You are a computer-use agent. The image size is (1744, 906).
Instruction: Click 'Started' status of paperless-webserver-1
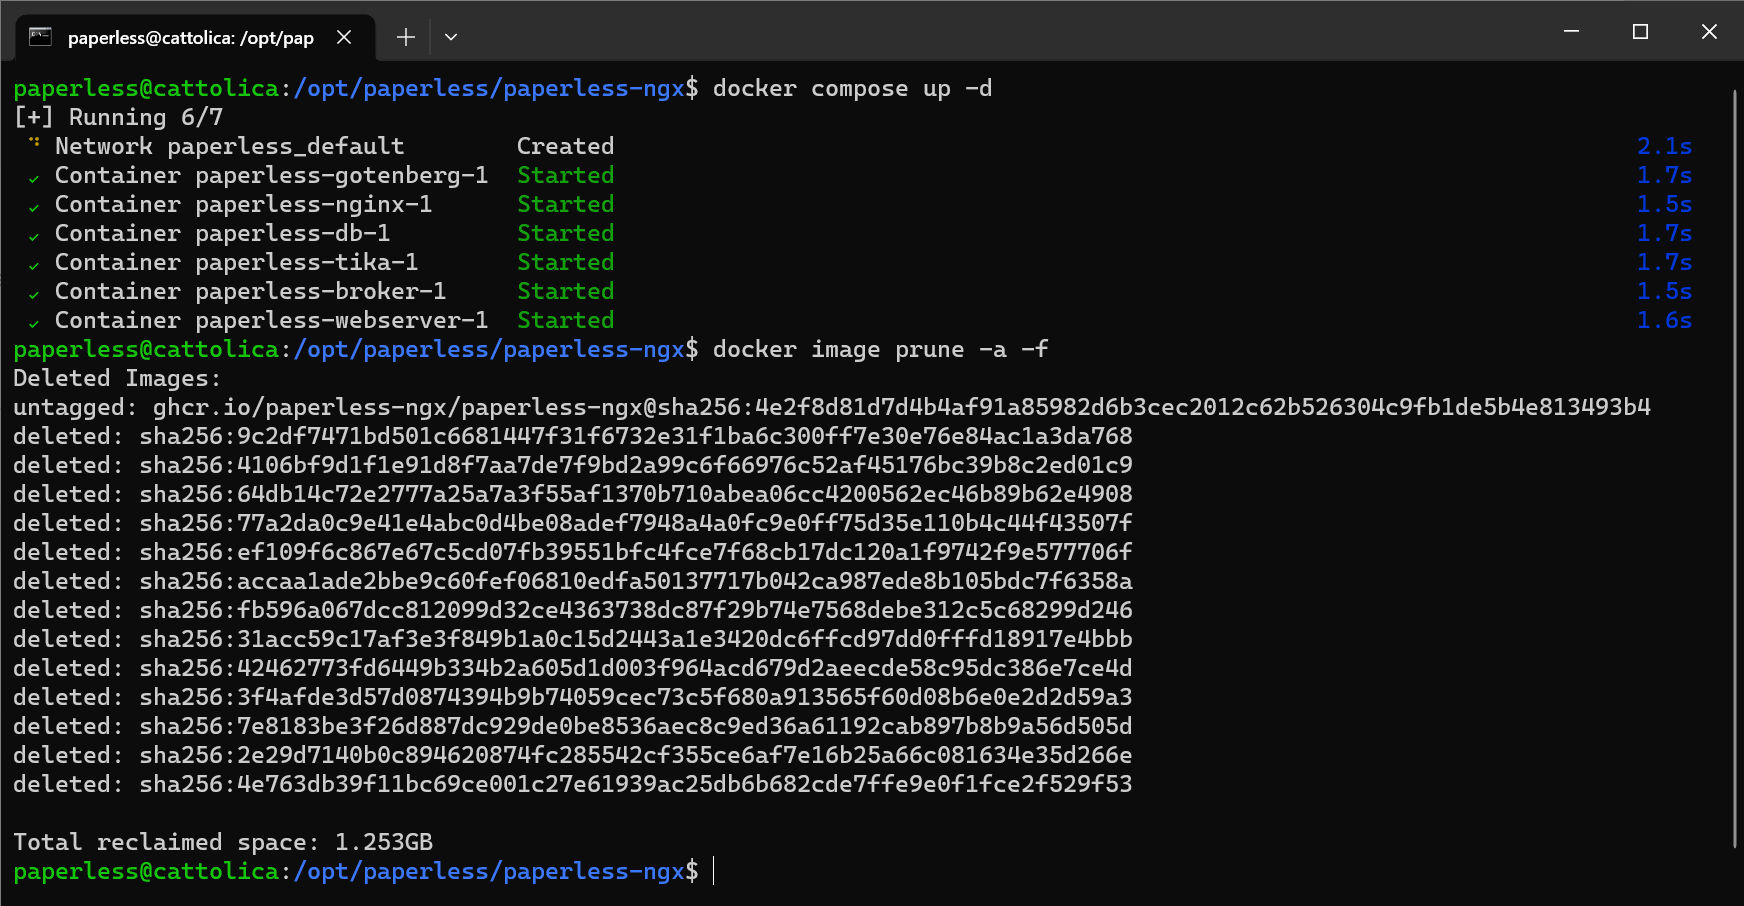[565, 320]
